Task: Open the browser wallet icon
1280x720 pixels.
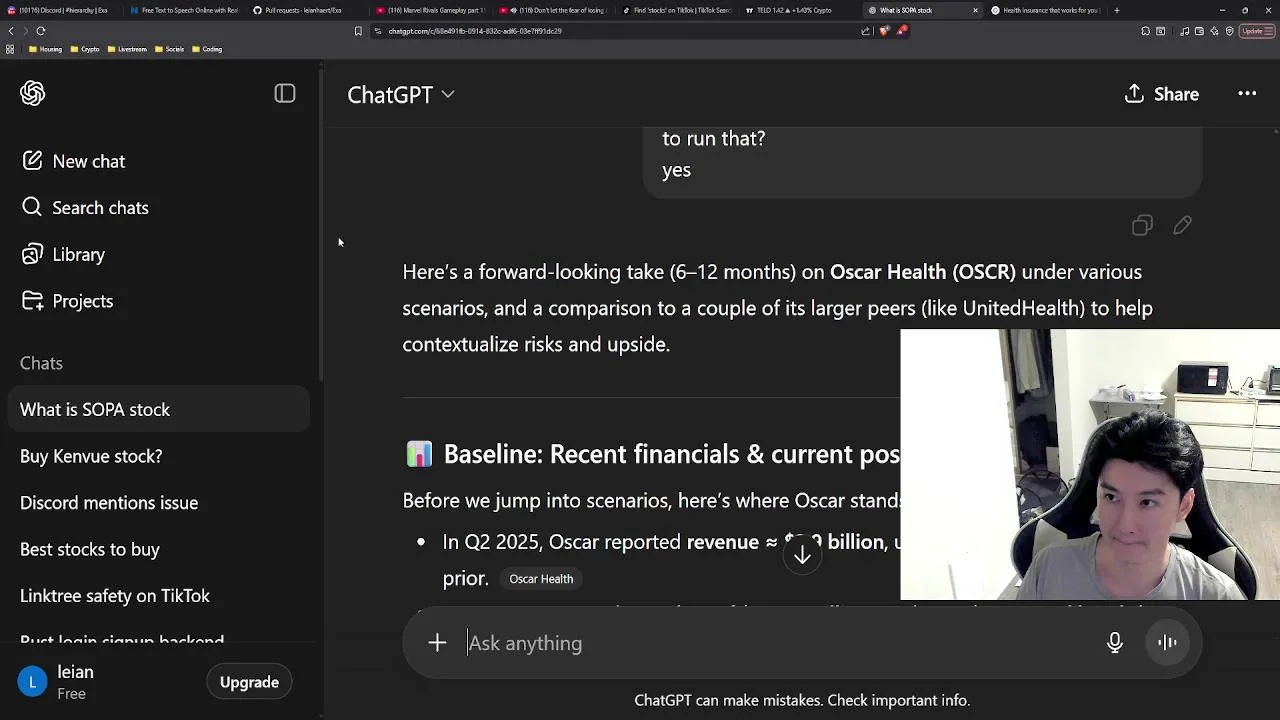Action: tap(1199, 31)
